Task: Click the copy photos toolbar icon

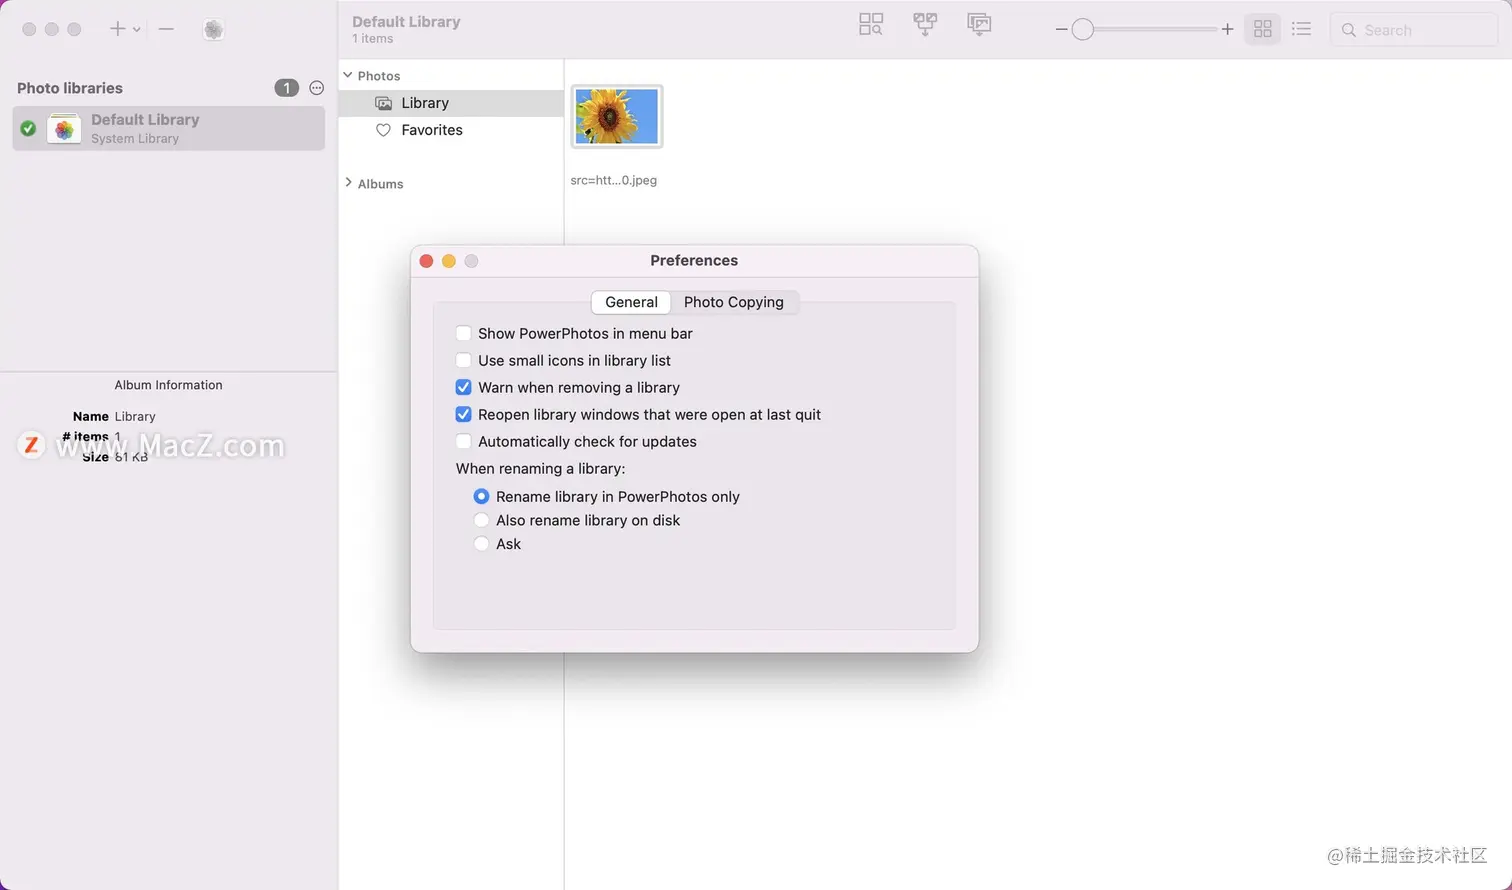Action: tap(979, 25)
